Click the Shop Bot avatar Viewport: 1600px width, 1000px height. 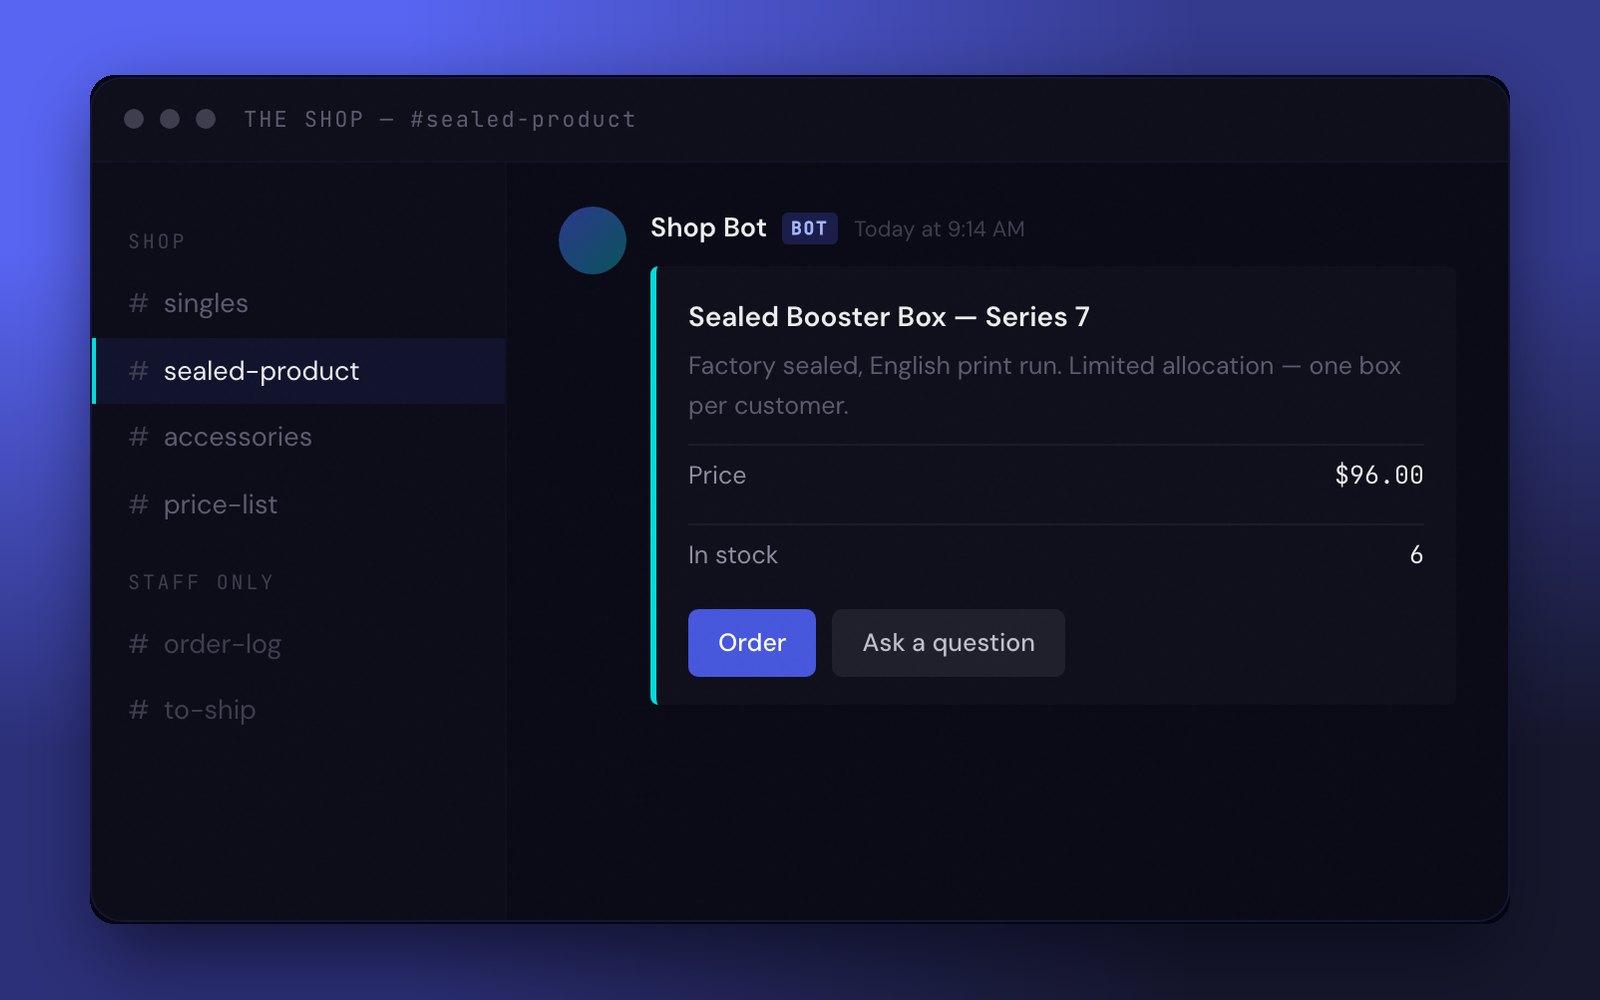[592, 241]
